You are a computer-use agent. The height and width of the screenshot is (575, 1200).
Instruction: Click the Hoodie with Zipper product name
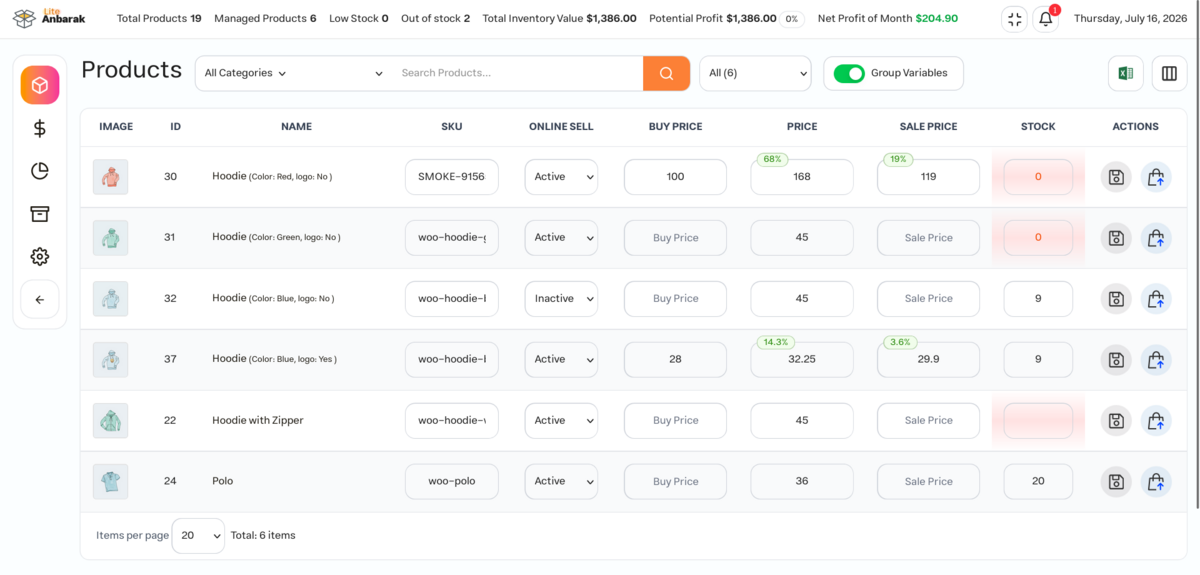258,421
